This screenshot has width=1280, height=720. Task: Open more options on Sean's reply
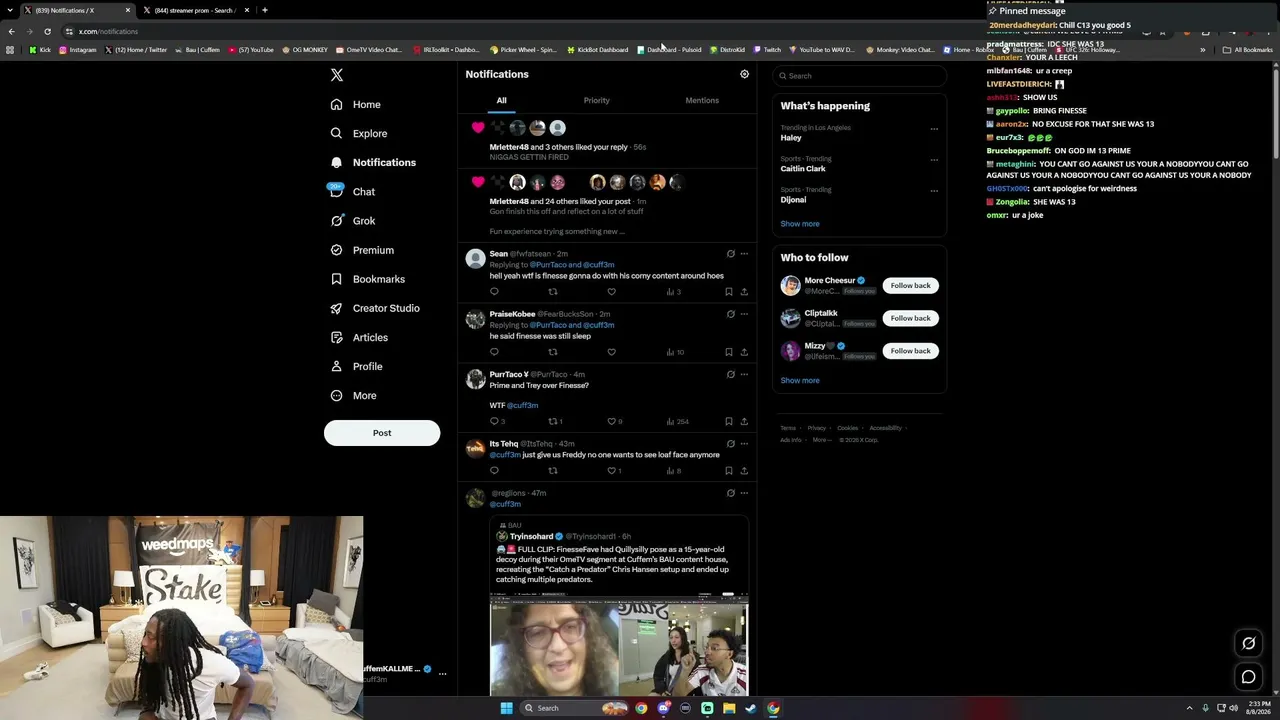tap(744, 254)
